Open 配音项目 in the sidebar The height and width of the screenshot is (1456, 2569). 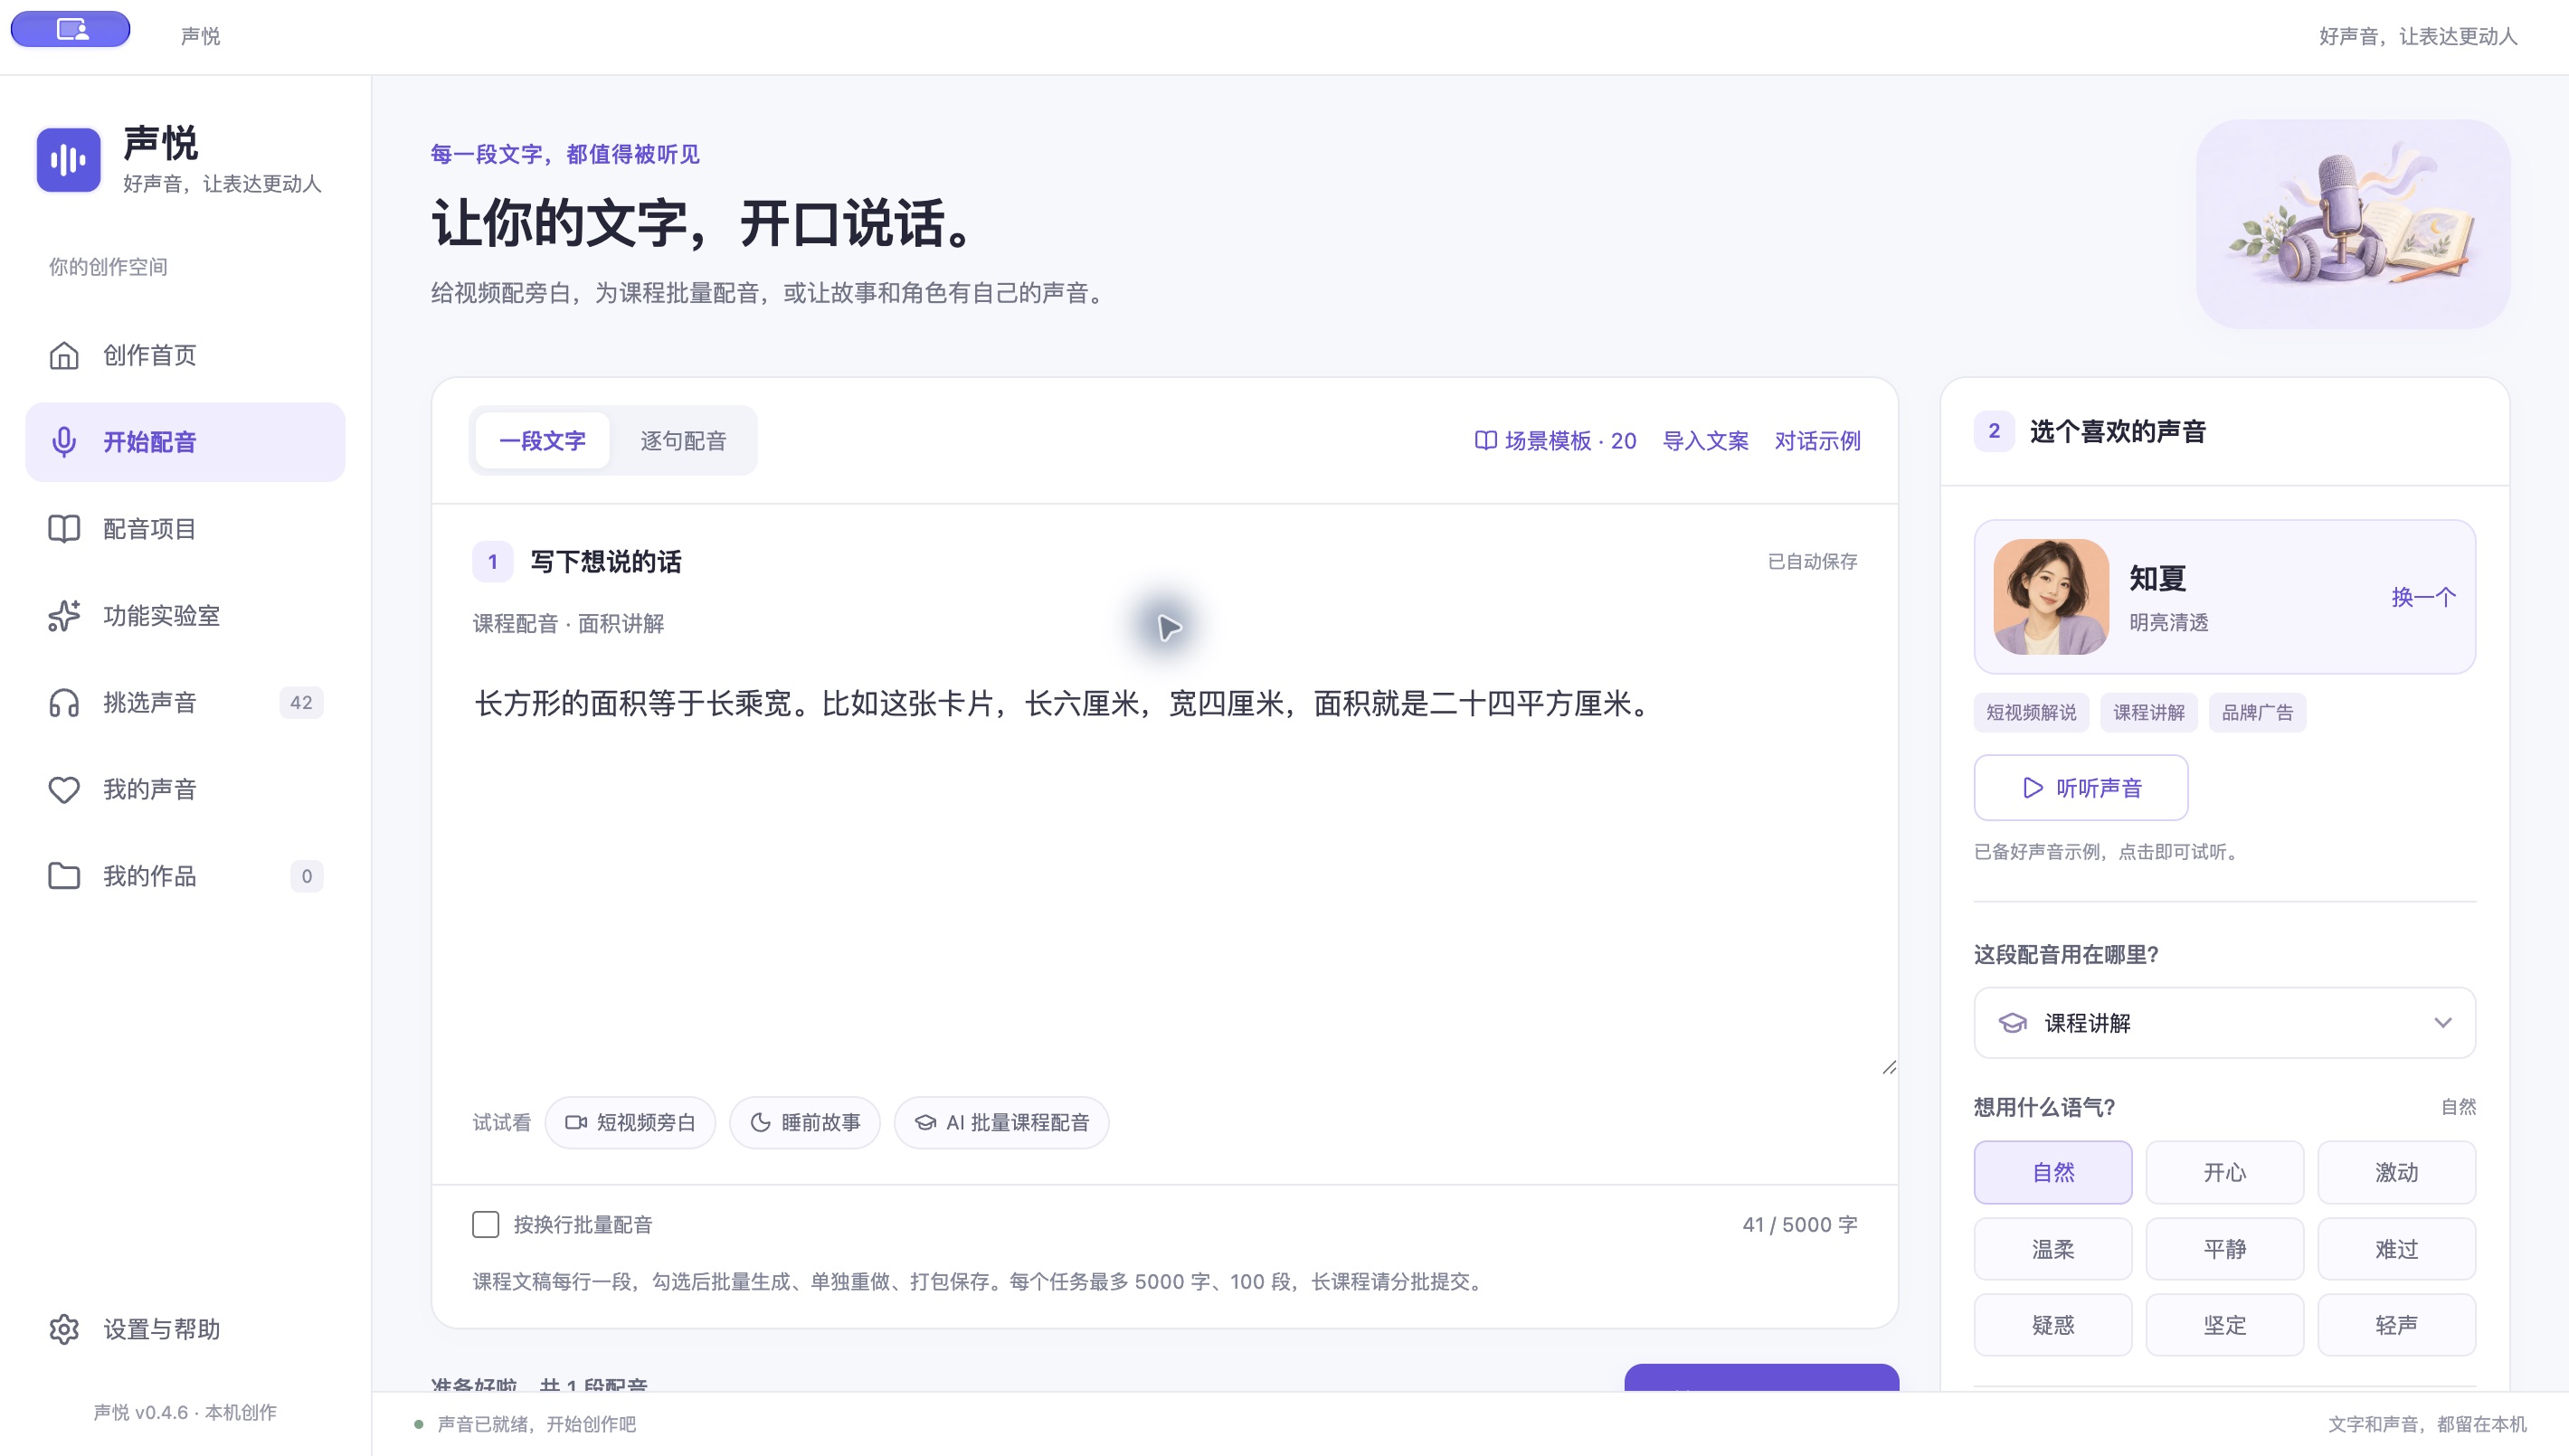(x=185, y=529)
